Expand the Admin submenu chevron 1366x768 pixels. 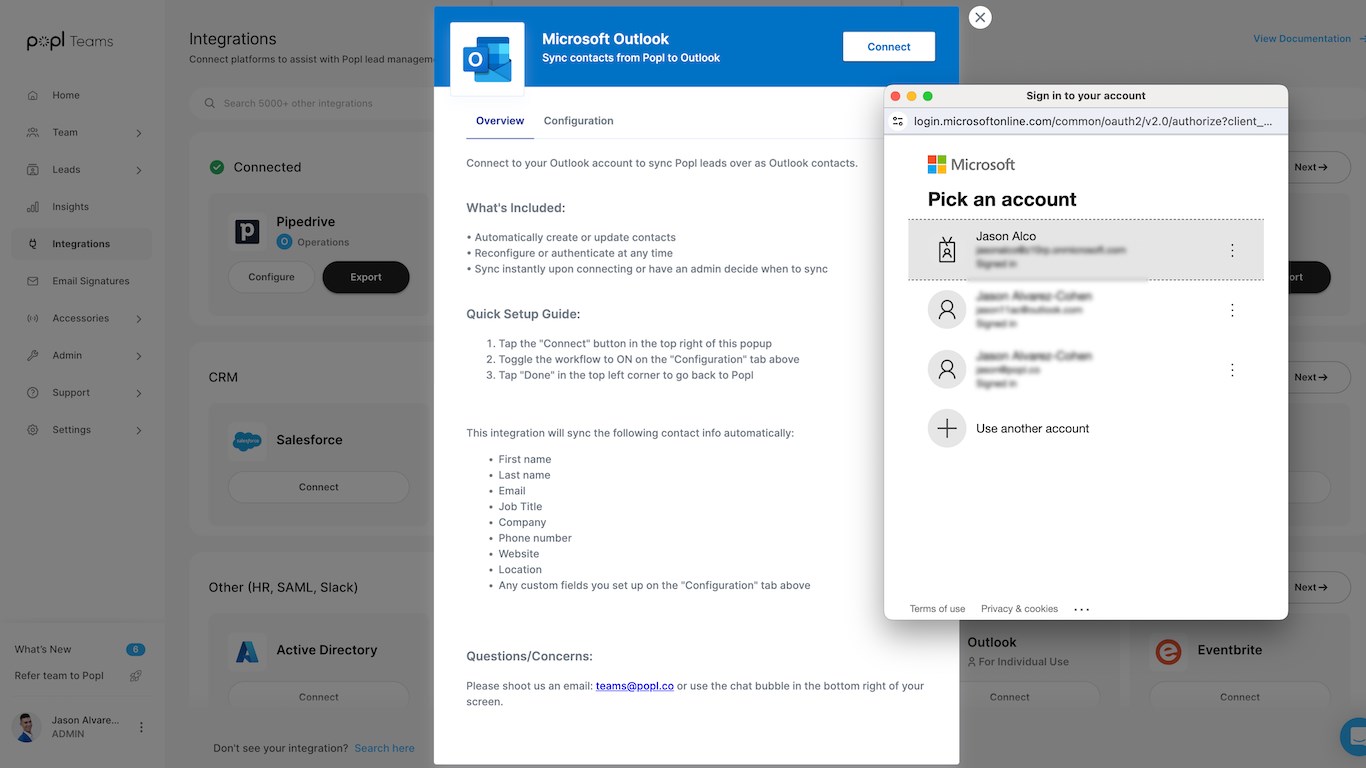tap(139, 356)
